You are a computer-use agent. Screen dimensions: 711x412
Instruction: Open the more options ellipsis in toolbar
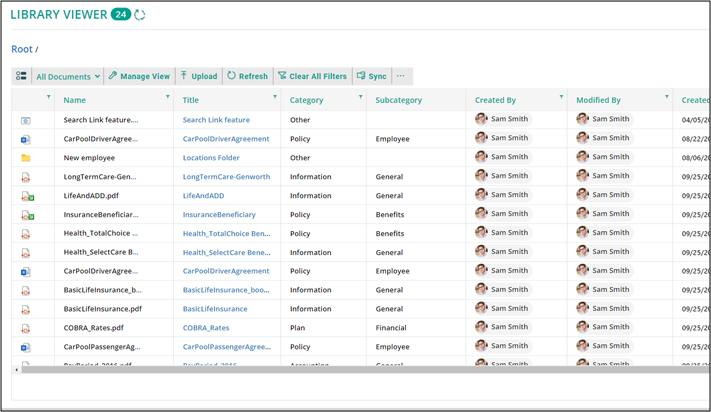pos(400,76)
